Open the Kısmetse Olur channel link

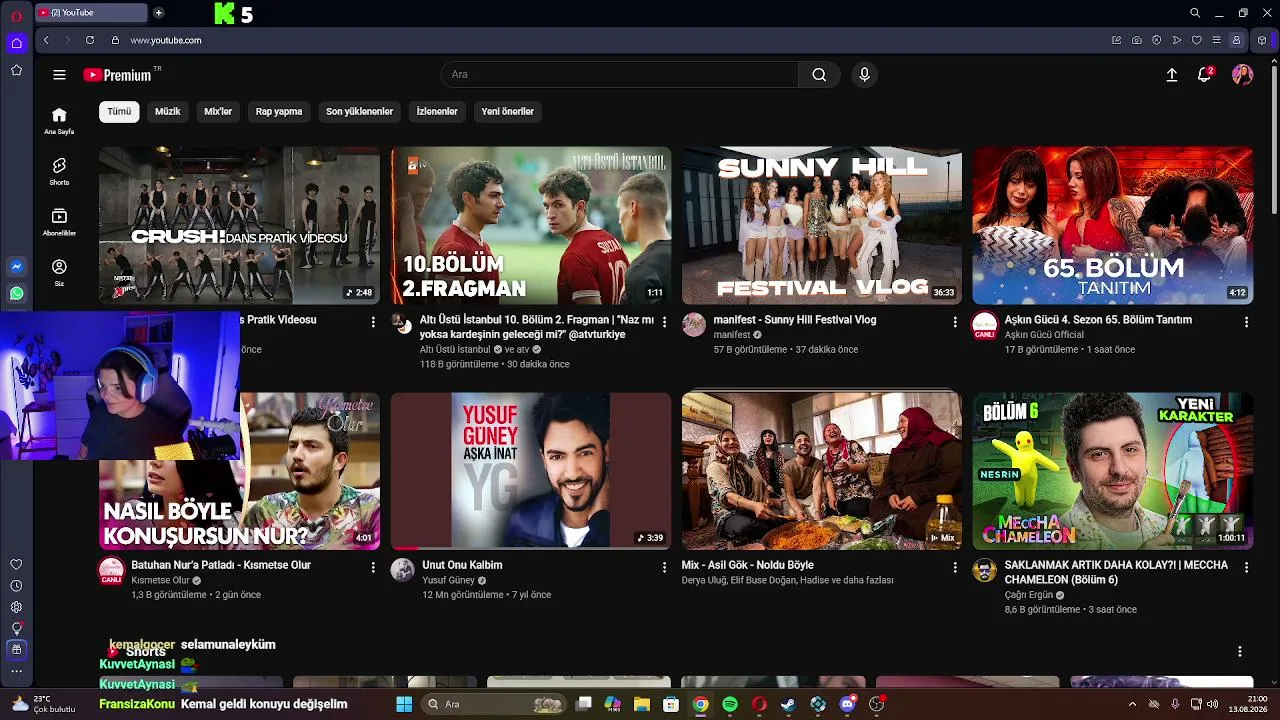pyautogui.click(x=160, y=580)
